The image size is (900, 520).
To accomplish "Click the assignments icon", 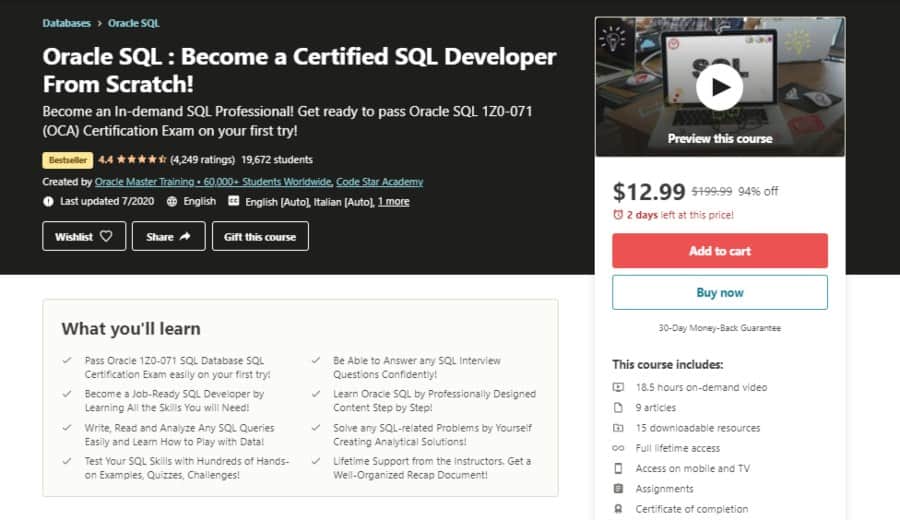I will (618, 489).
